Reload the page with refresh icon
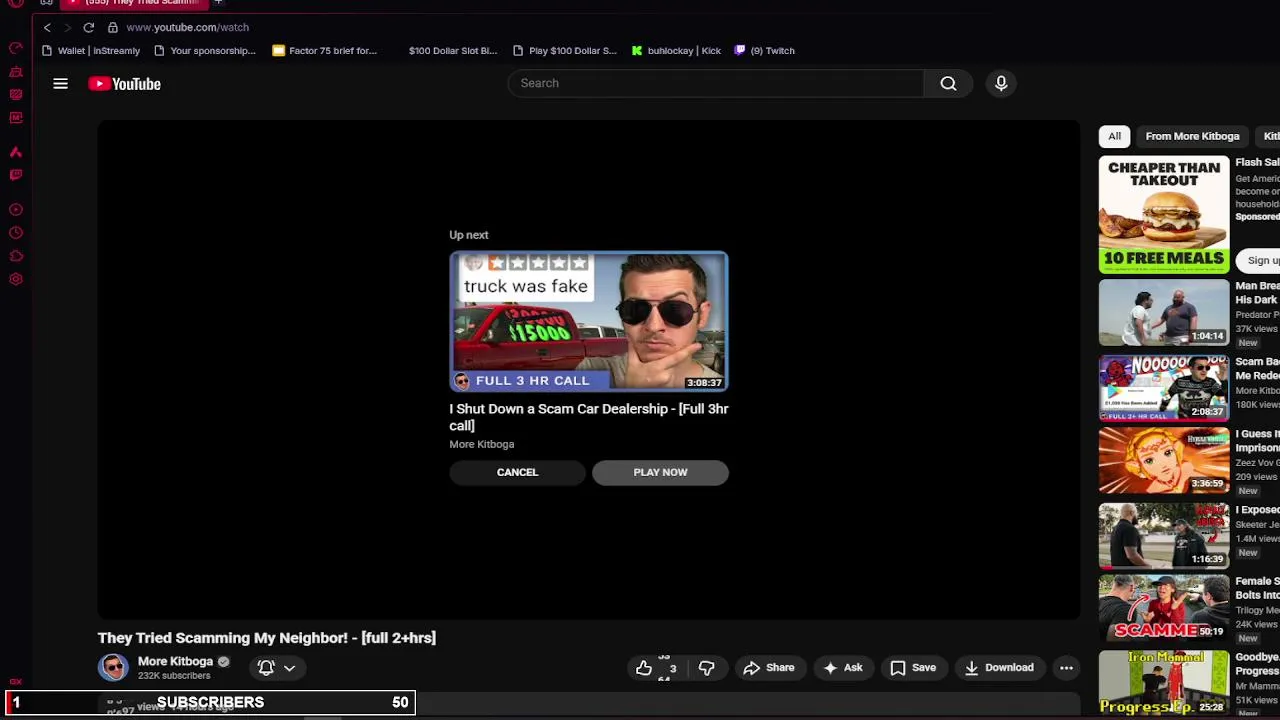This screenshot has height=720, width=1280. [89, 27]
